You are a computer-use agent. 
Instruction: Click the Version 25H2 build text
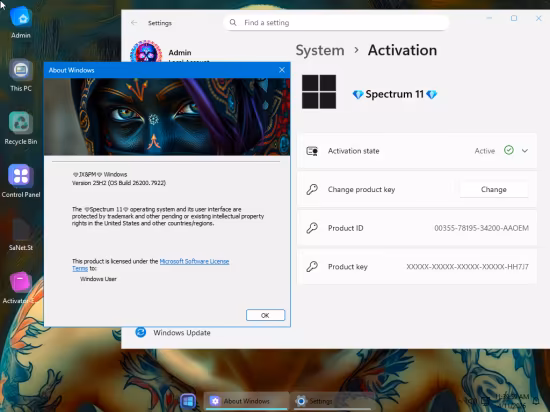tap(119, 183)
